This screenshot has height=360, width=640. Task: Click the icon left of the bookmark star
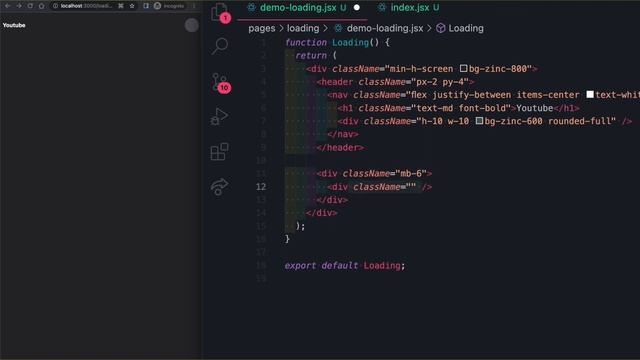(x=121, y=6)
